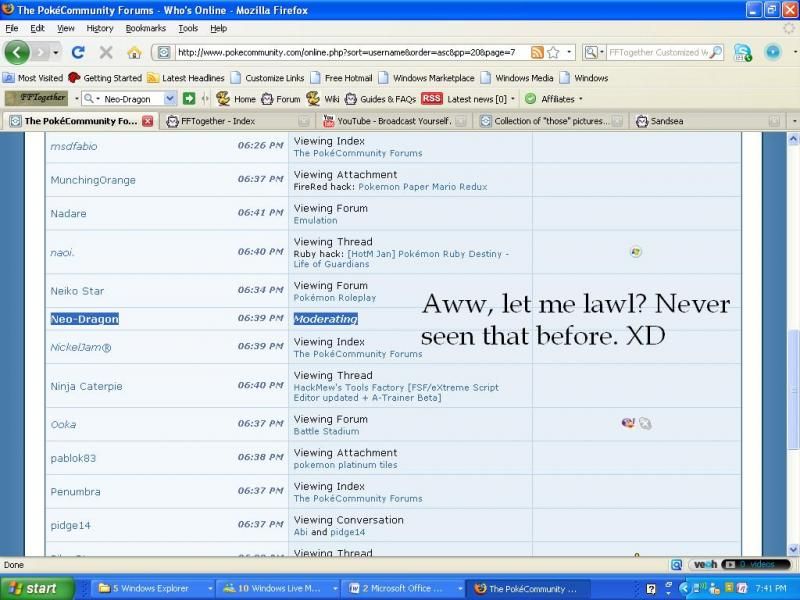Click the RSS feed icon in the address bar
The height and width of the screenshot is (600, 800).
[537, 52]
